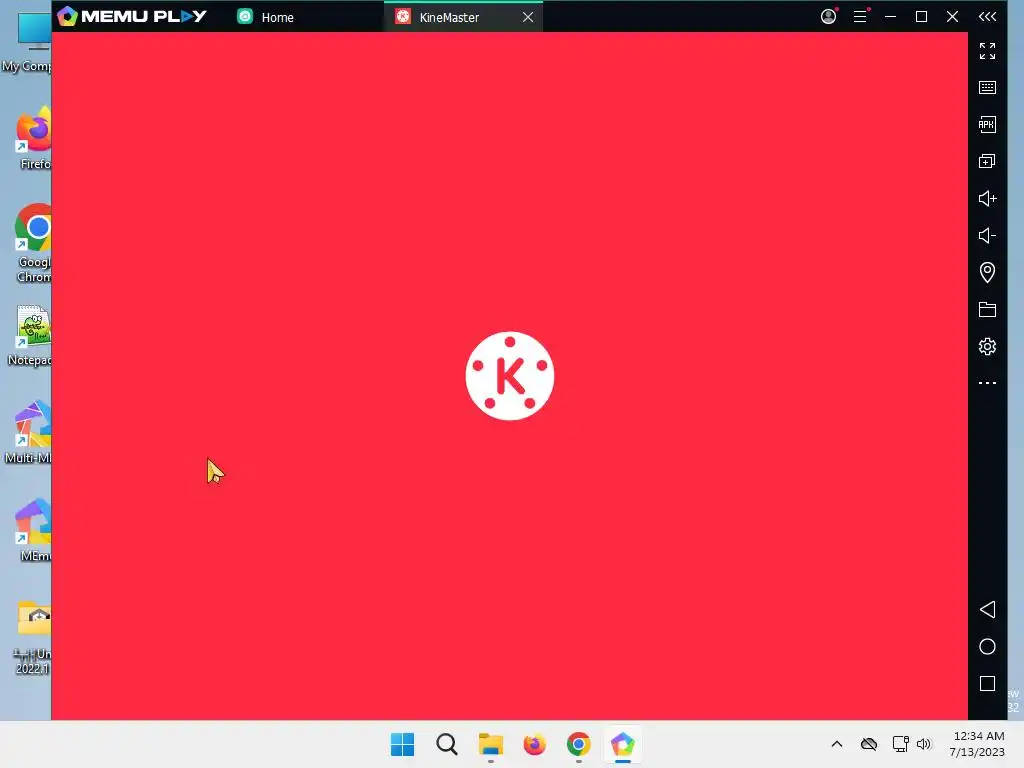Select the Multi-MEmu desktop shortcut
This screenshot has width=1024, height=768.
tap(29, 432)
